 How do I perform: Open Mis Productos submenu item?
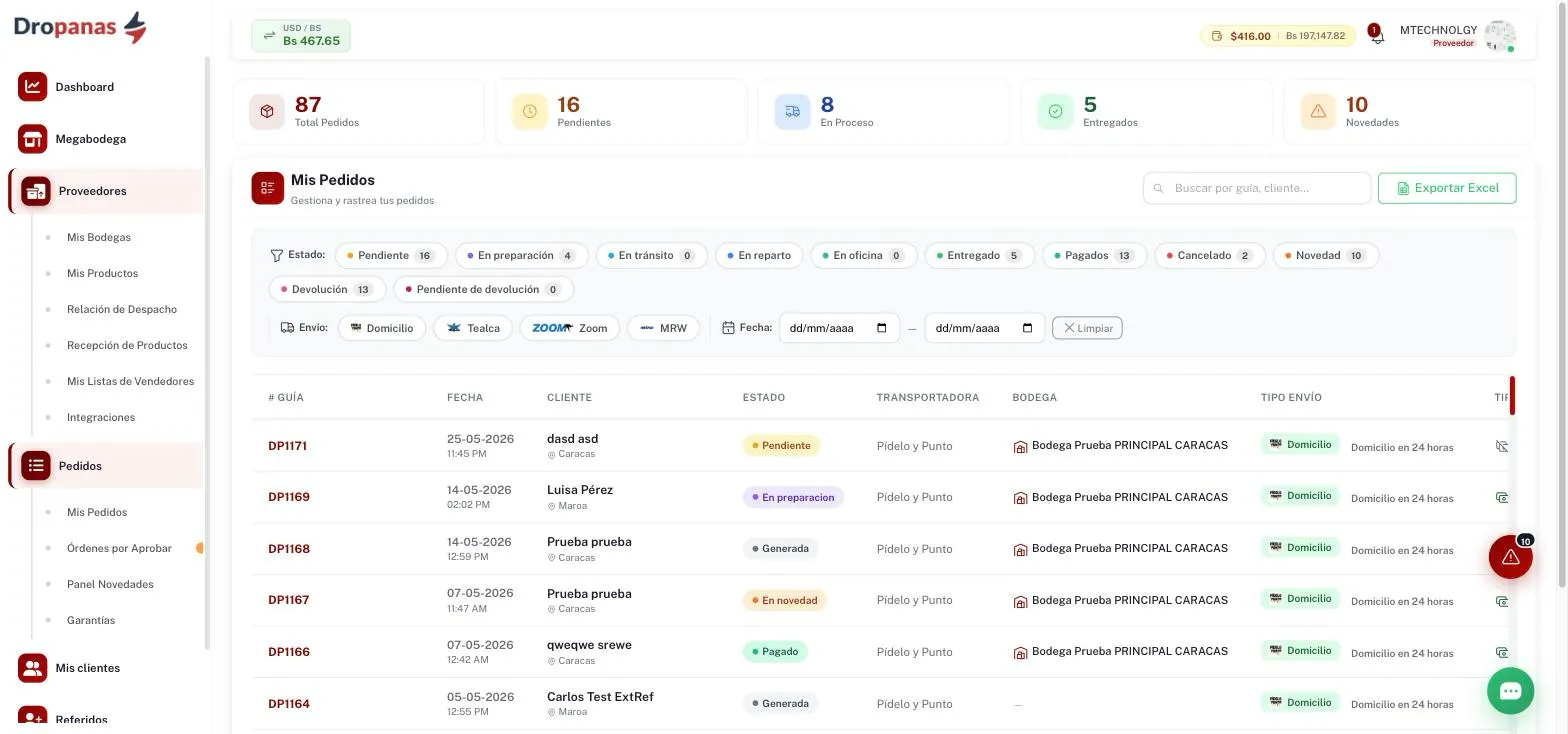(102, 274)
